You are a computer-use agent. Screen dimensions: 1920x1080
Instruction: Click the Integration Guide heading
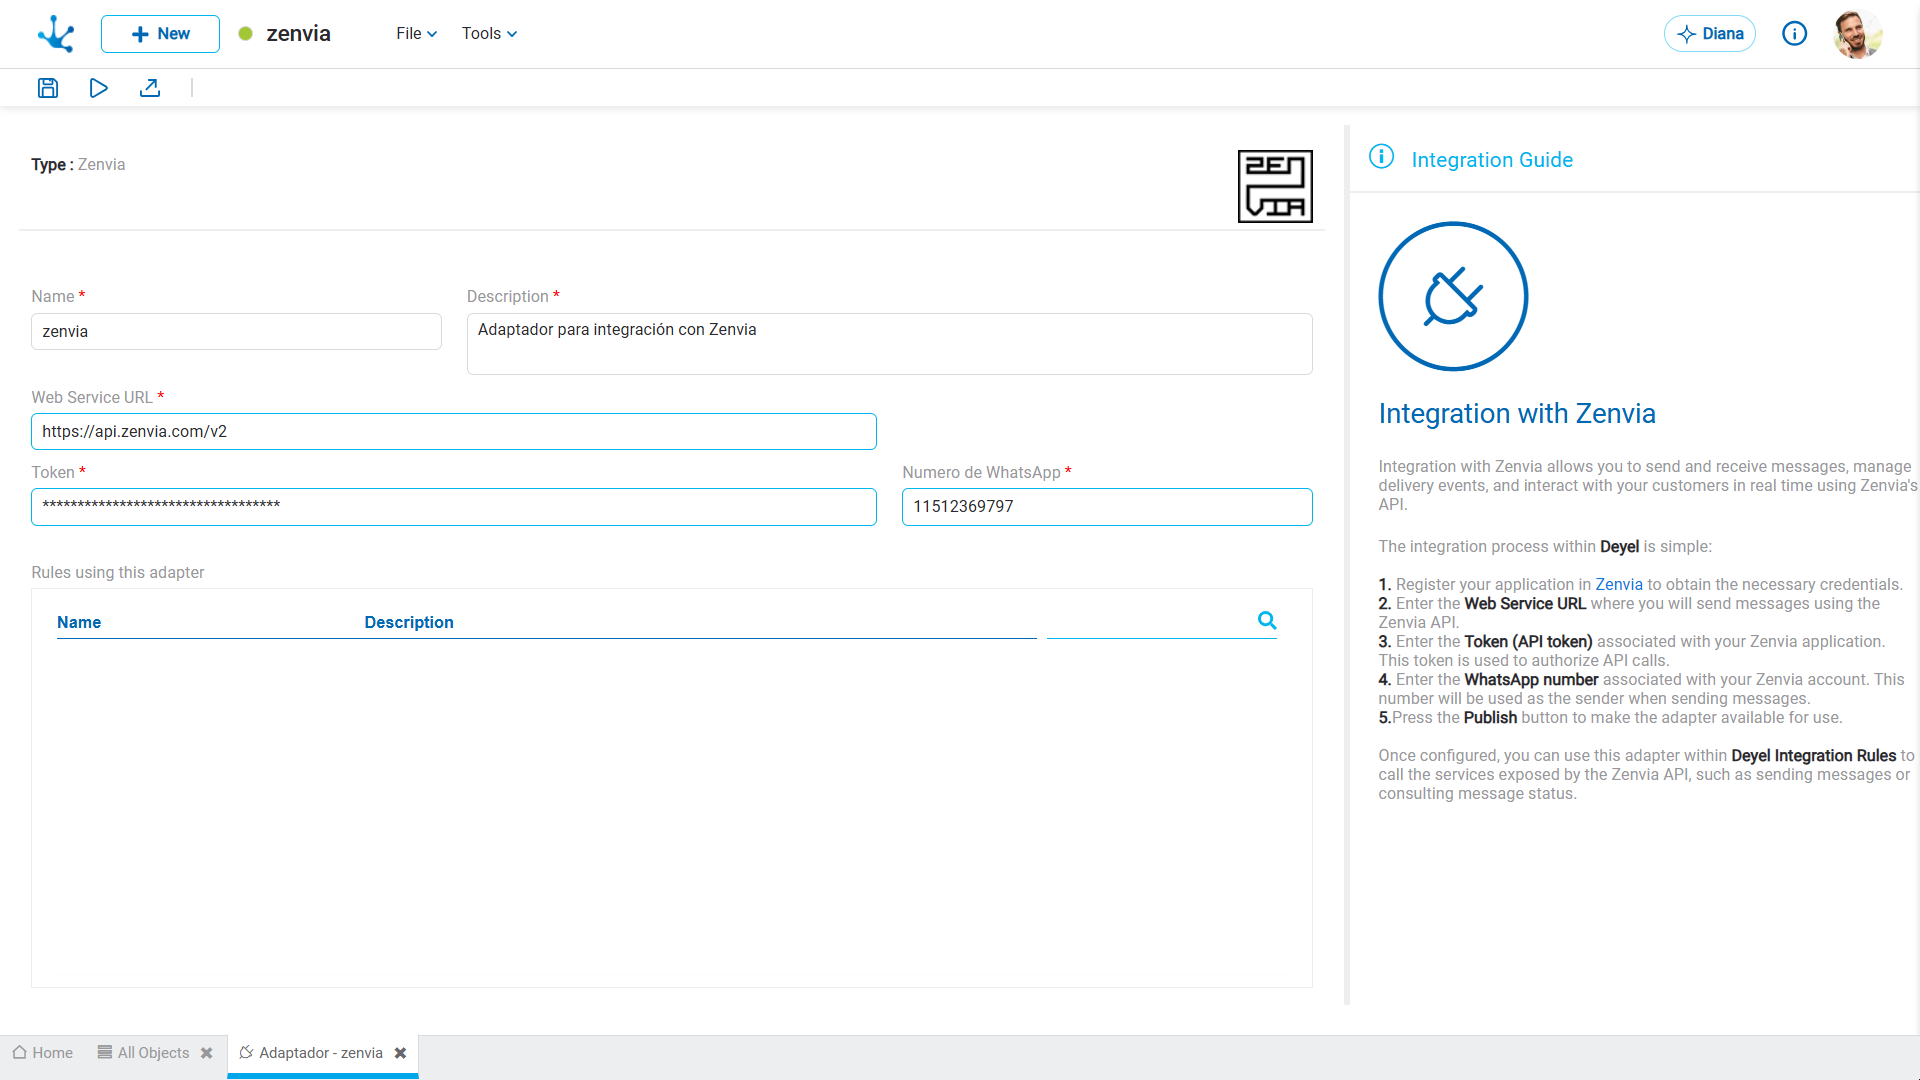point(1492,160)
